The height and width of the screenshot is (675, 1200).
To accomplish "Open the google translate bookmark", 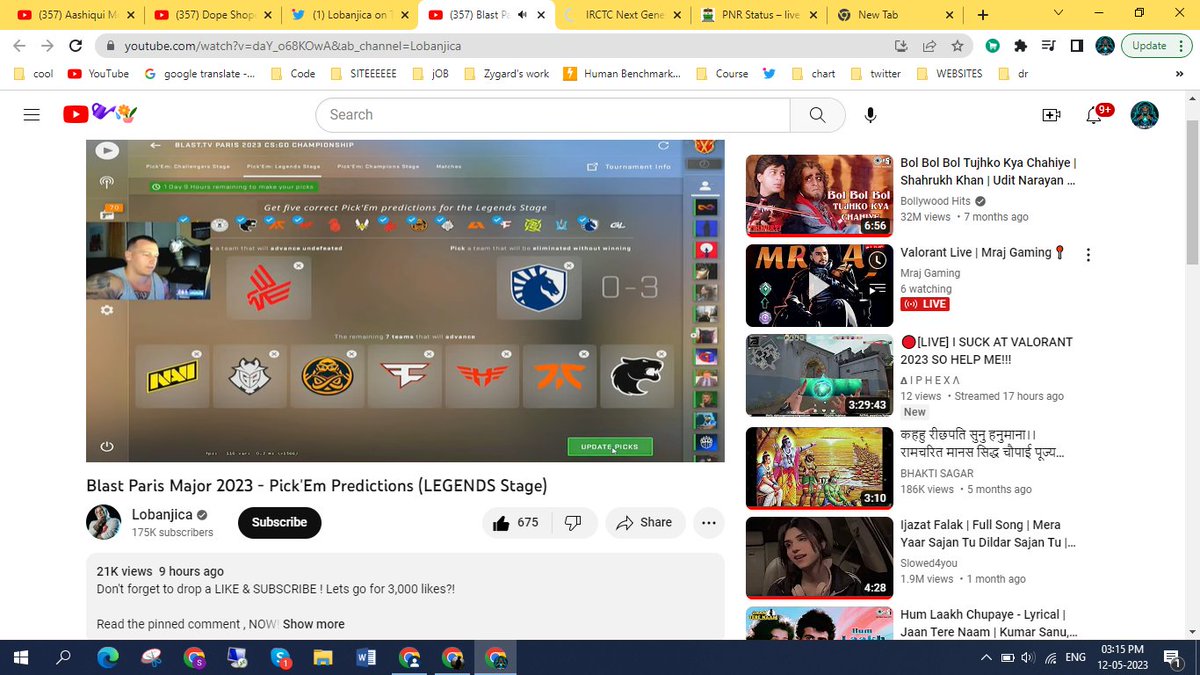I will click(x=200, y=73).
